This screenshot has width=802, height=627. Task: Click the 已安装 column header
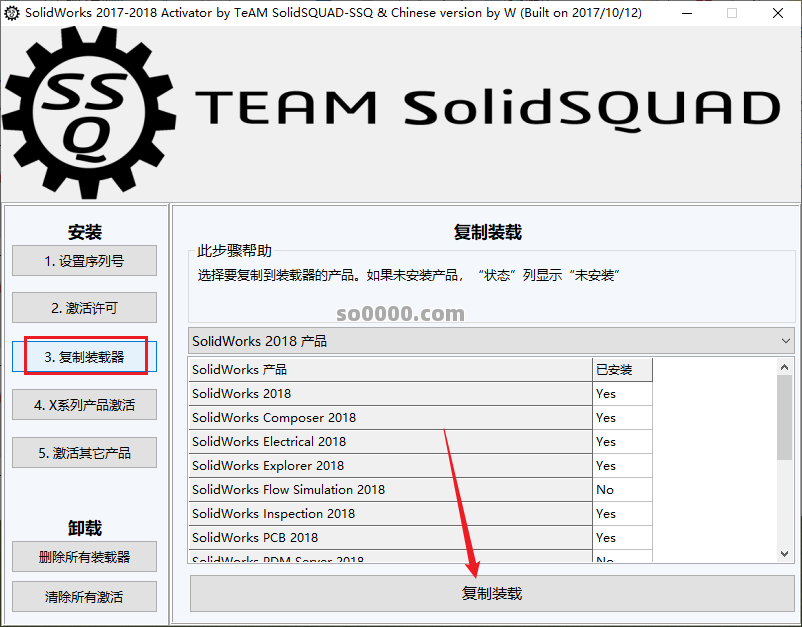point(622,369)
